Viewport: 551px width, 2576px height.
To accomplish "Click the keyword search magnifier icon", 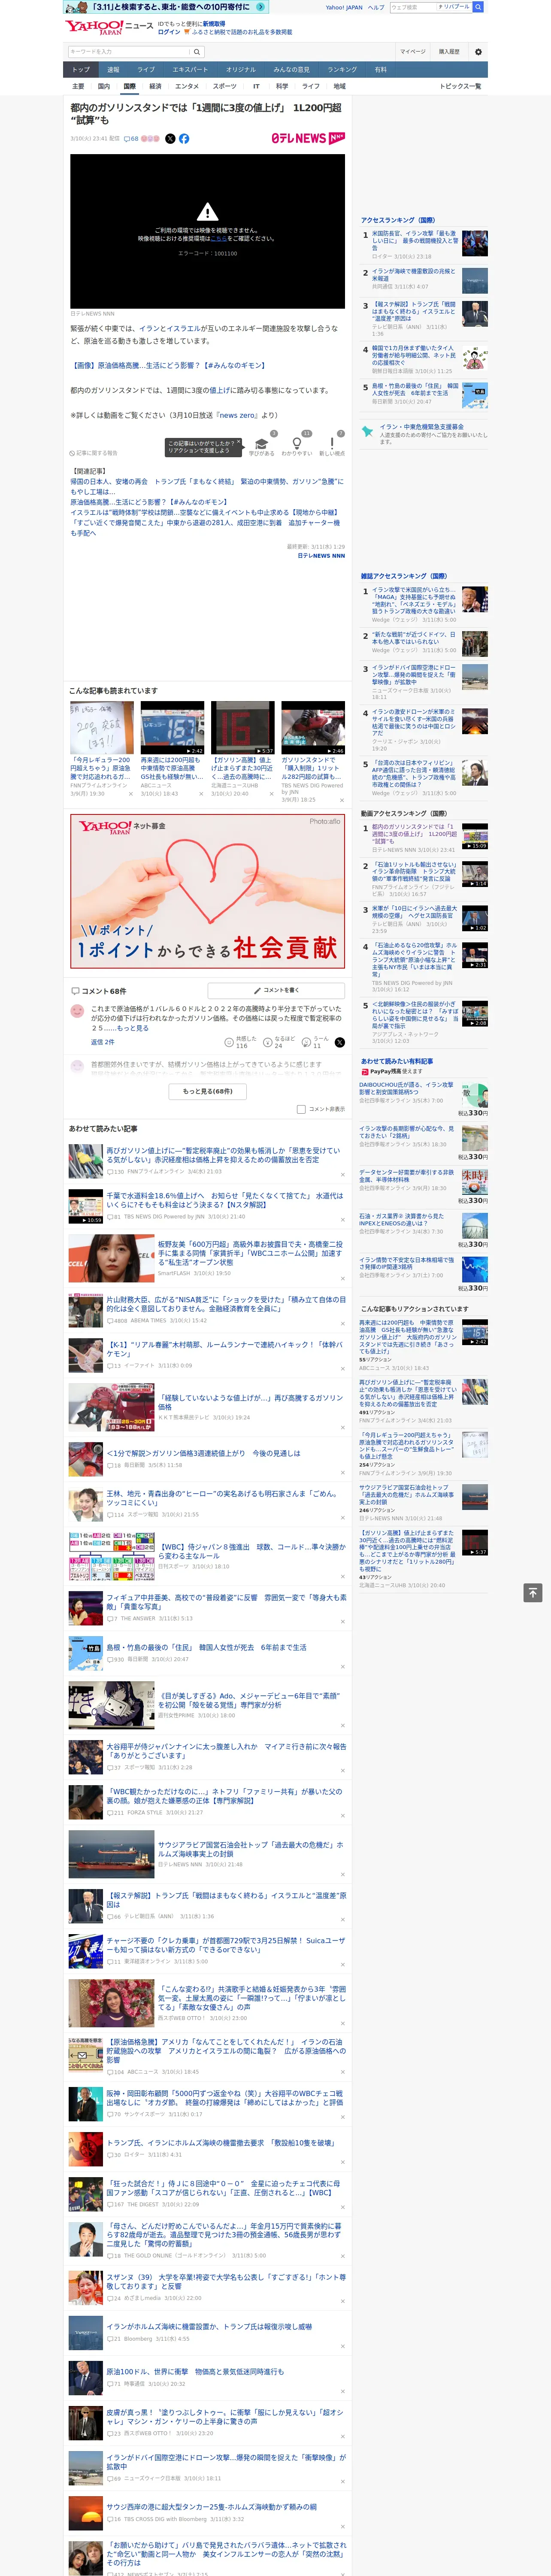I will coord(197,51).
